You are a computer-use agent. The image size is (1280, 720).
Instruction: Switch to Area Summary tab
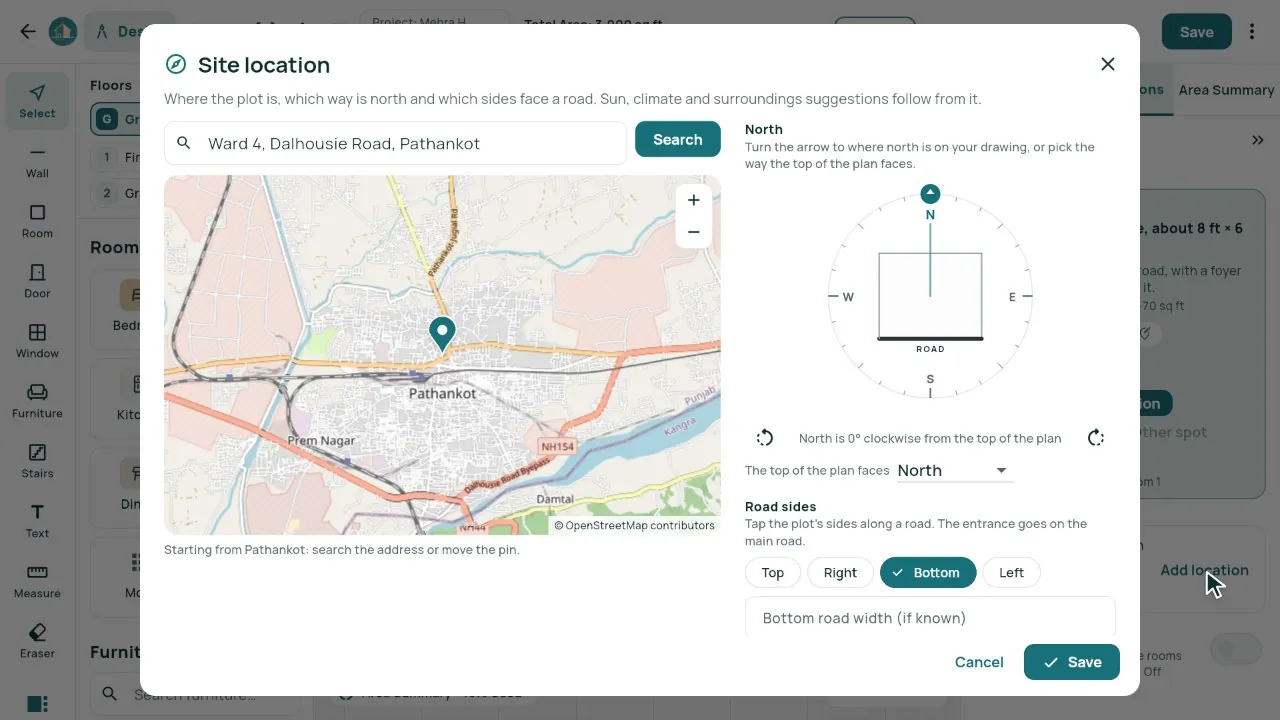[1226, 90]
